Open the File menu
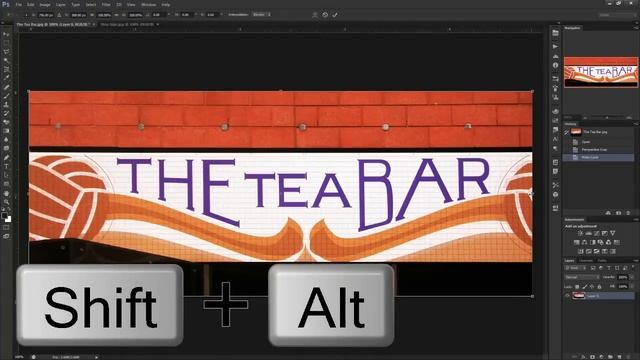640x360 pixels. click(19, 4)
